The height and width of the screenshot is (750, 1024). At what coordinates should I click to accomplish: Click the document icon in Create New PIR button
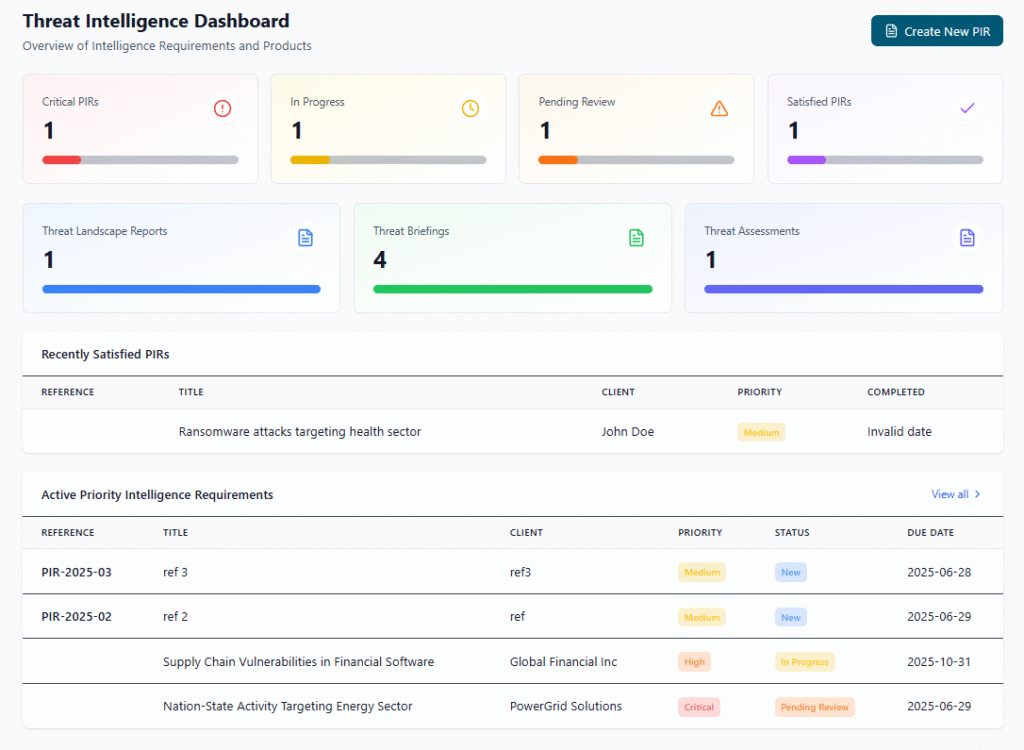(891, 31)
